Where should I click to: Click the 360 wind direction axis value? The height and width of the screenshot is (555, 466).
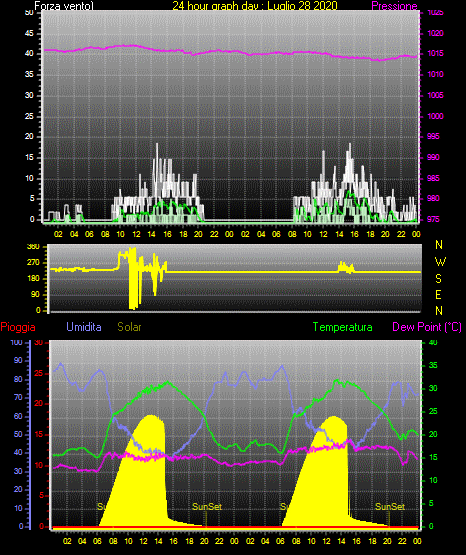point(33,247)
